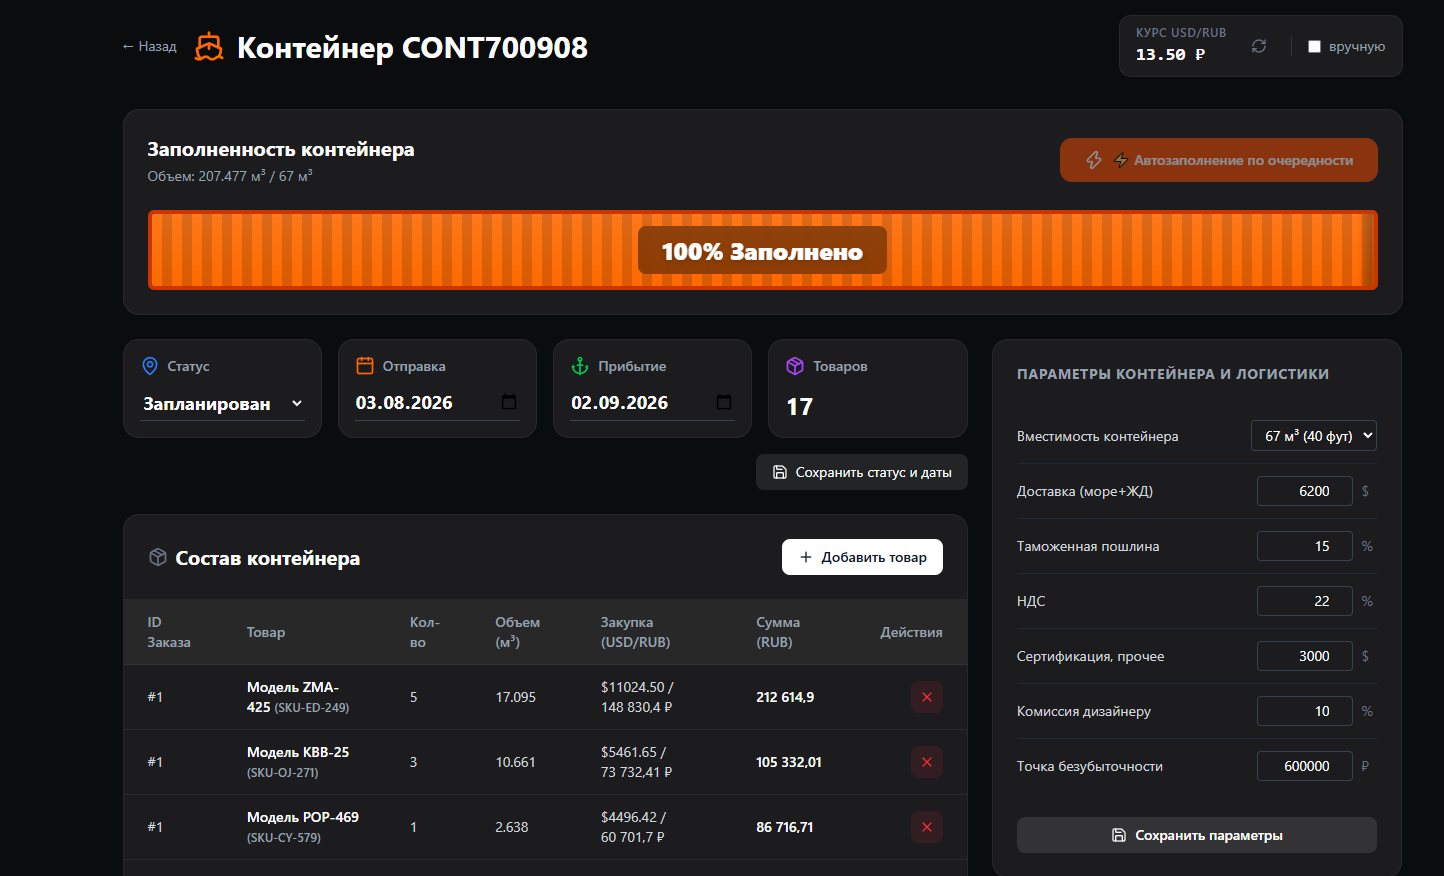
Task: Click the Заполненность контейнера heading
Action: click(281, 149)
